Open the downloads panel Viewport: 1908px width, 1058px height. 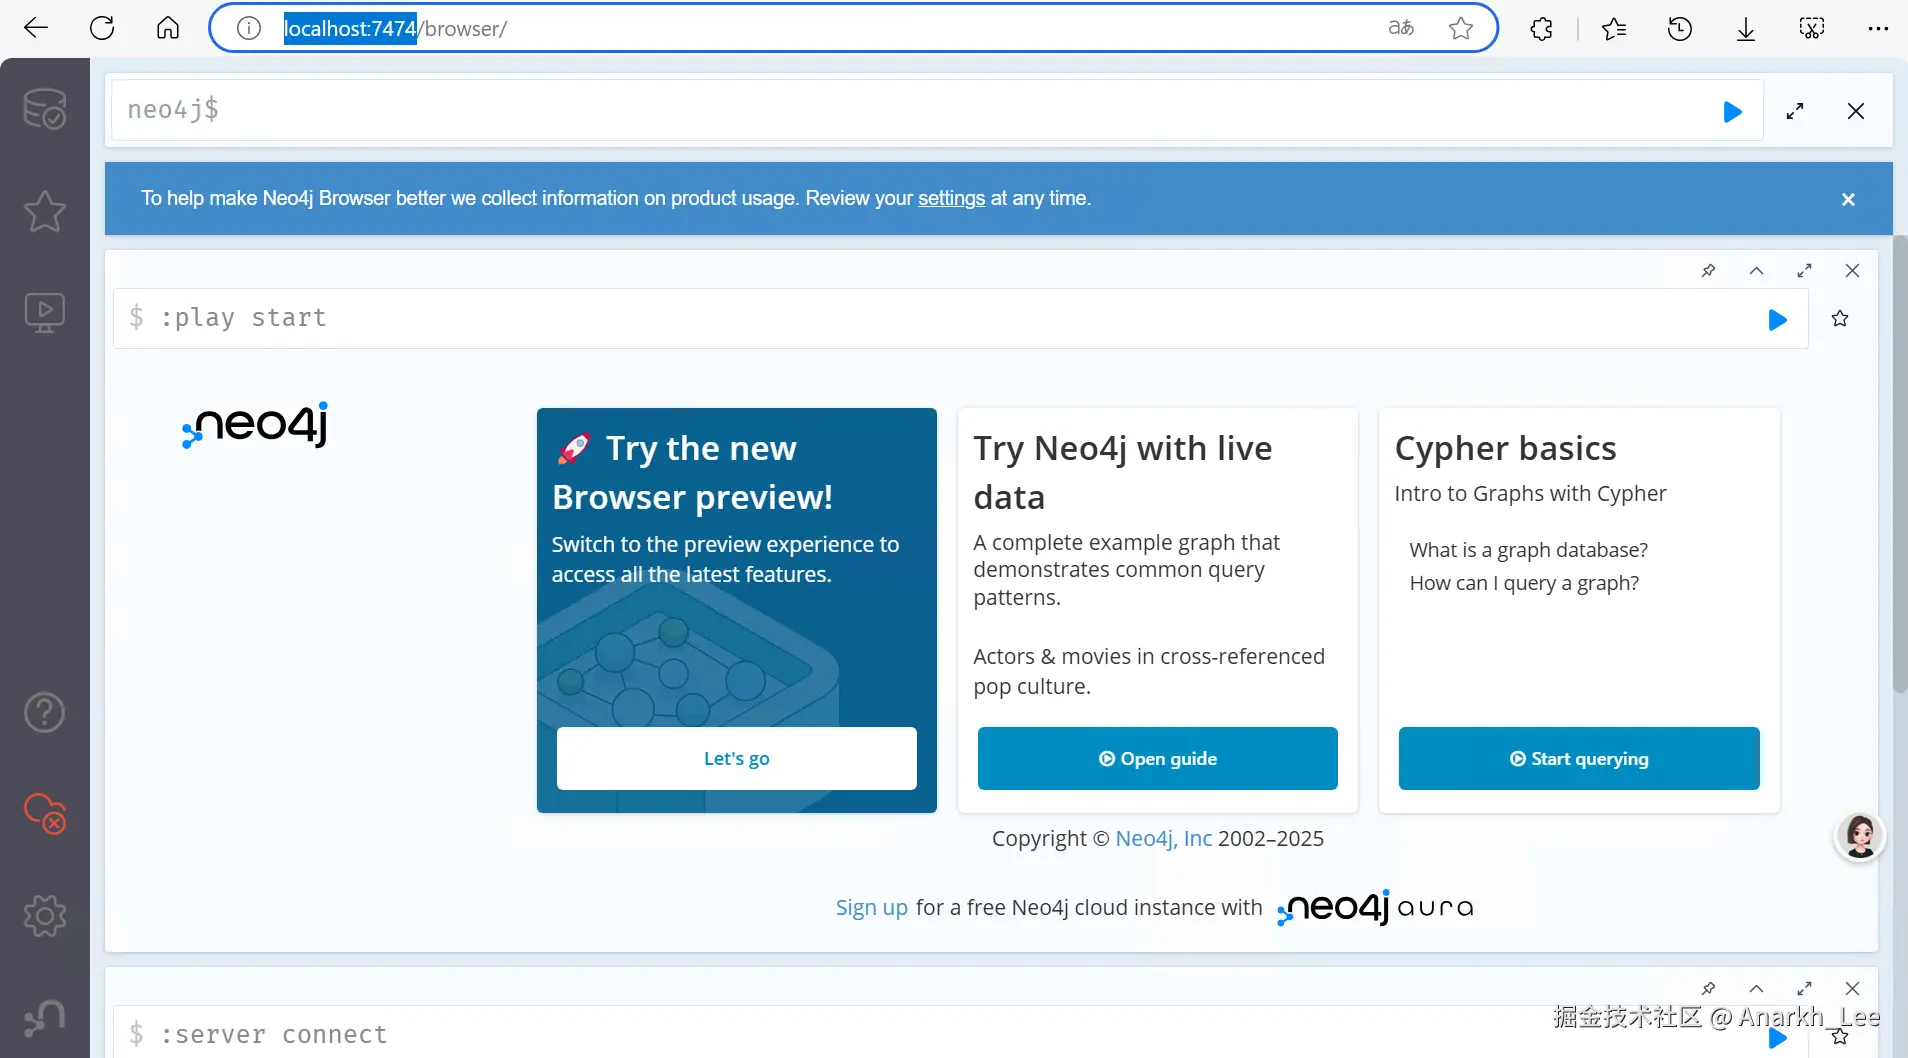[1746, 29]
